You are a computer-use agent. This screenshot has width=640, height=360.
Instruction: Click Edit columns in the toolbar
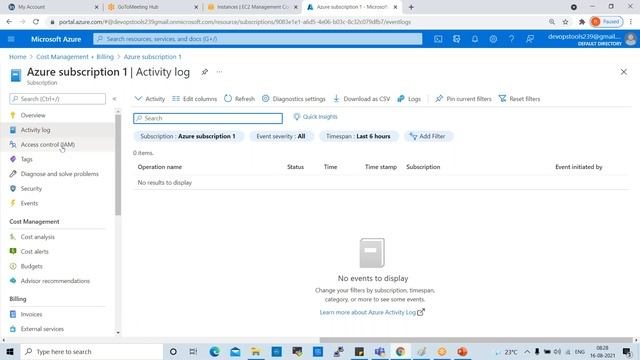(x=195, y=99)
